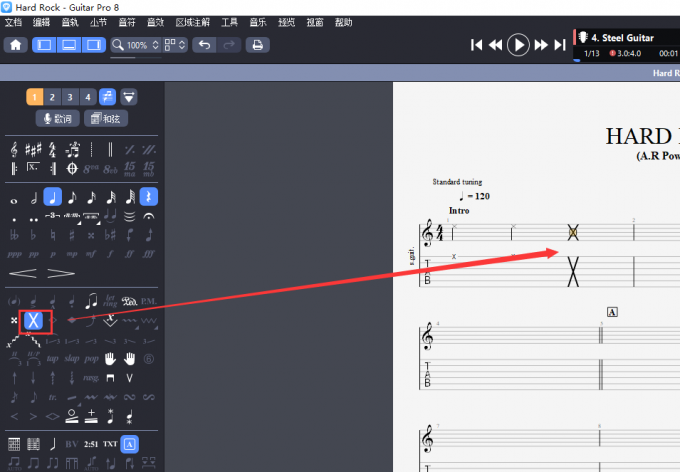Toggle the bottom panel visibility button
The image size is (680, 472).
[x=69, y=45]
